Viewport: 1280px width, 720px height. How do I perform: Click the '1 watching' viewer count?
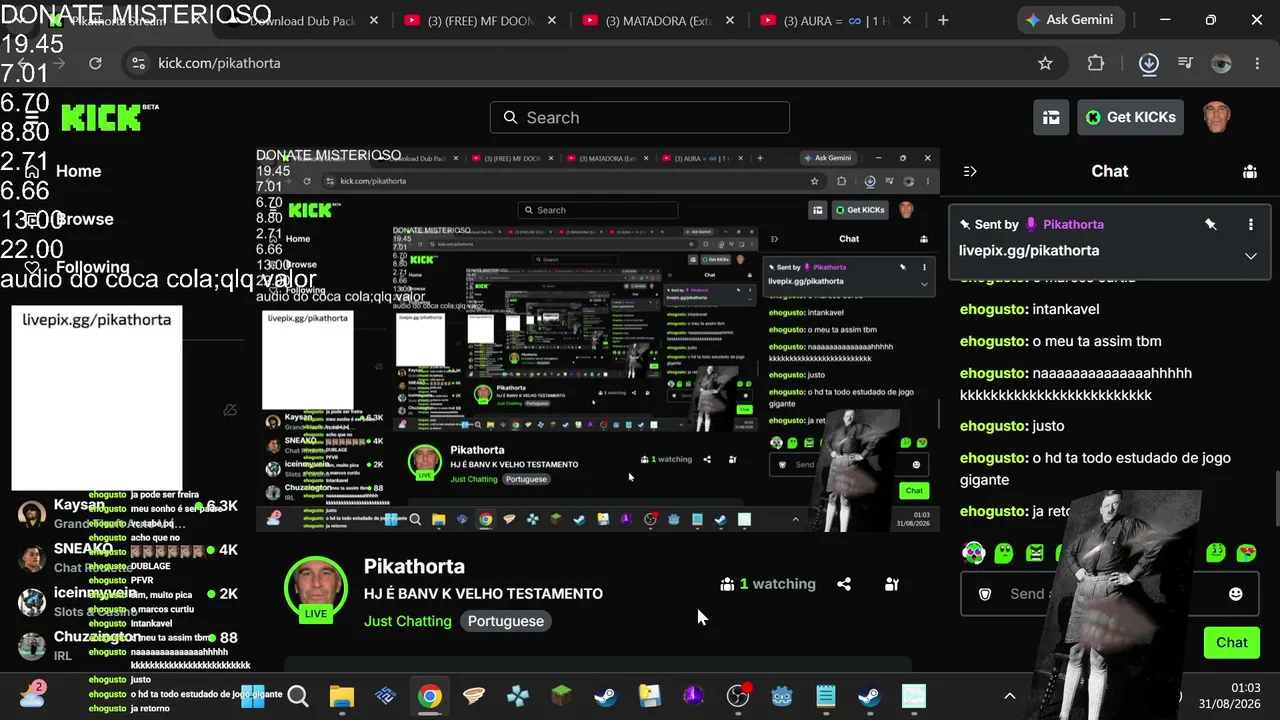click(768, 584)
